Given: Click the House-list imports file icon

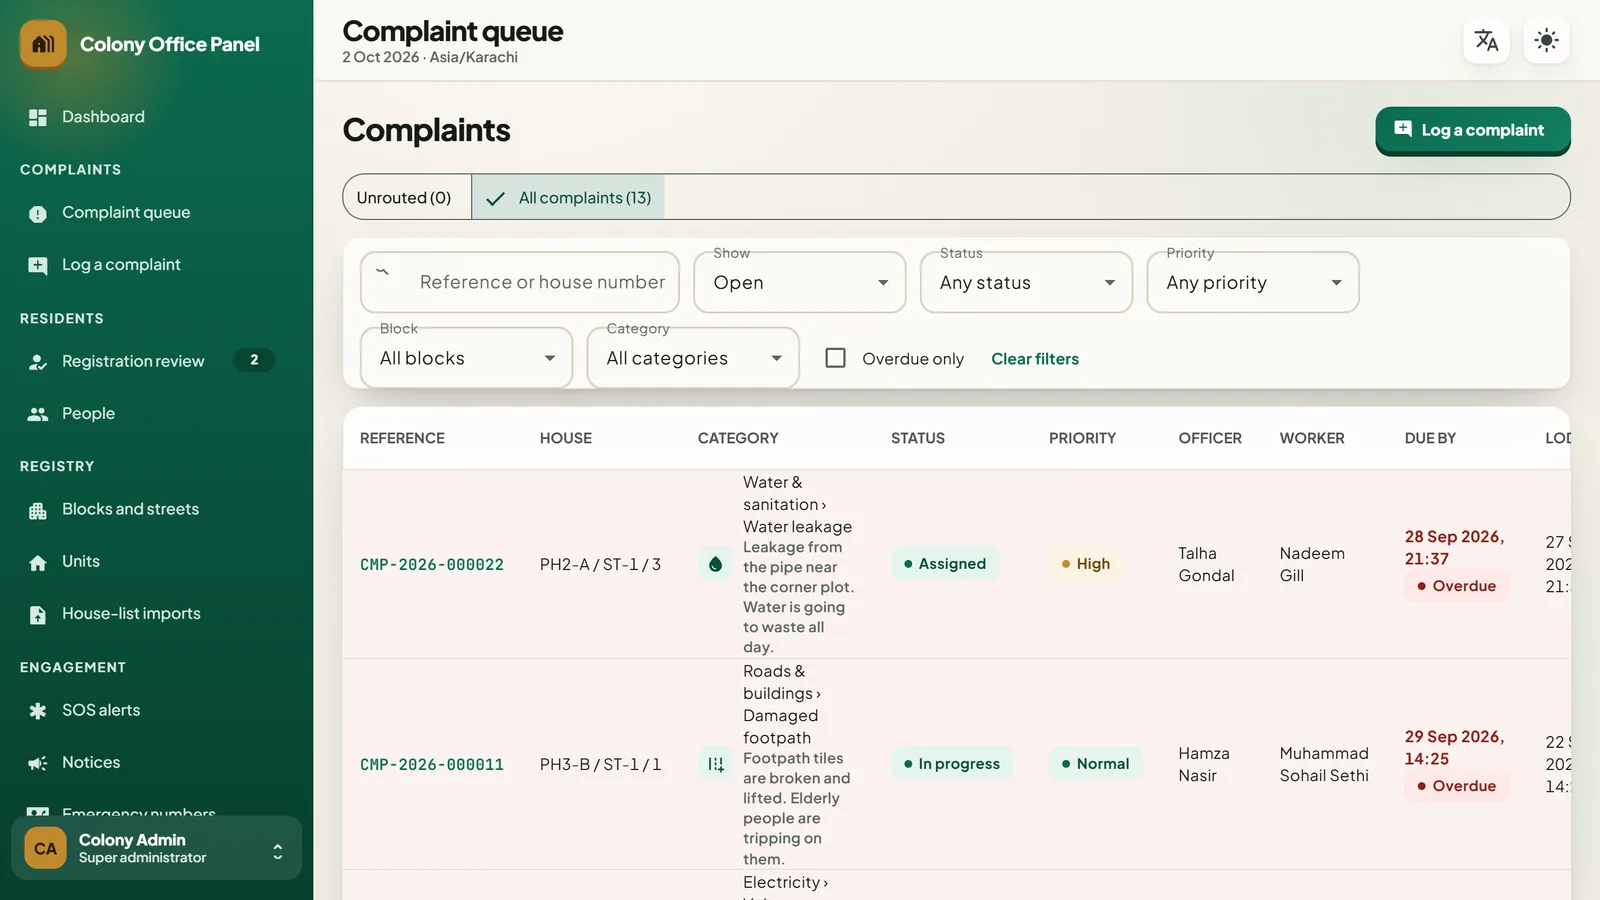Looking at the screenshot, I should [x=38, y=614].
